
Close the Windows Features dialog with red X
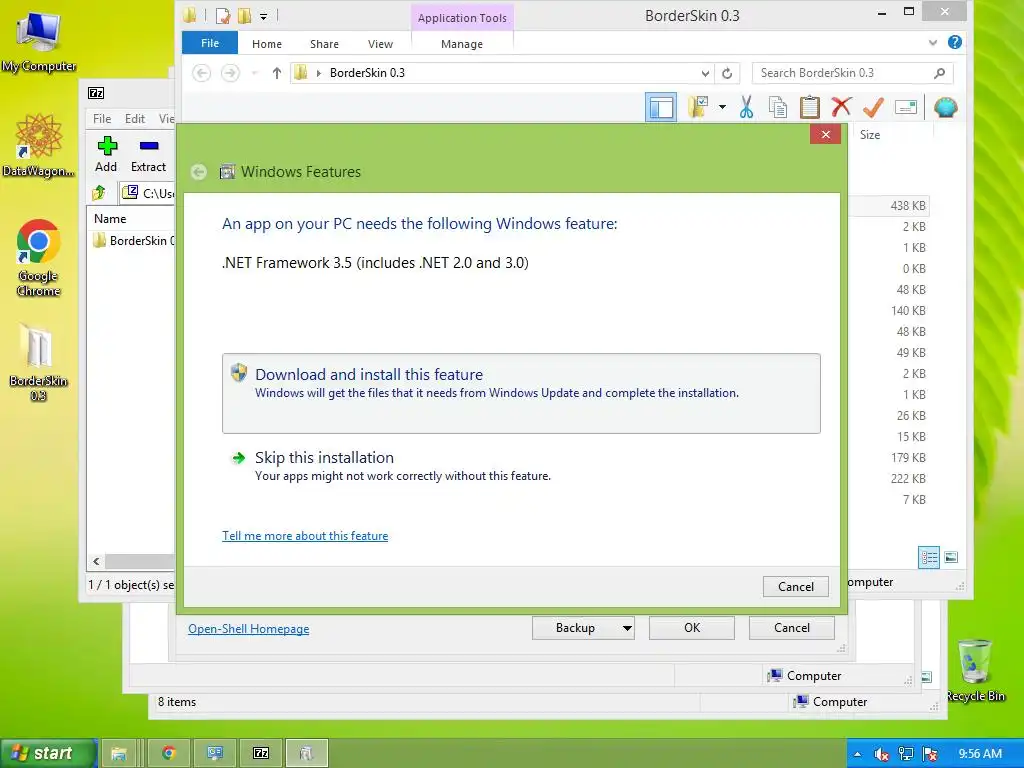[825, 134]
